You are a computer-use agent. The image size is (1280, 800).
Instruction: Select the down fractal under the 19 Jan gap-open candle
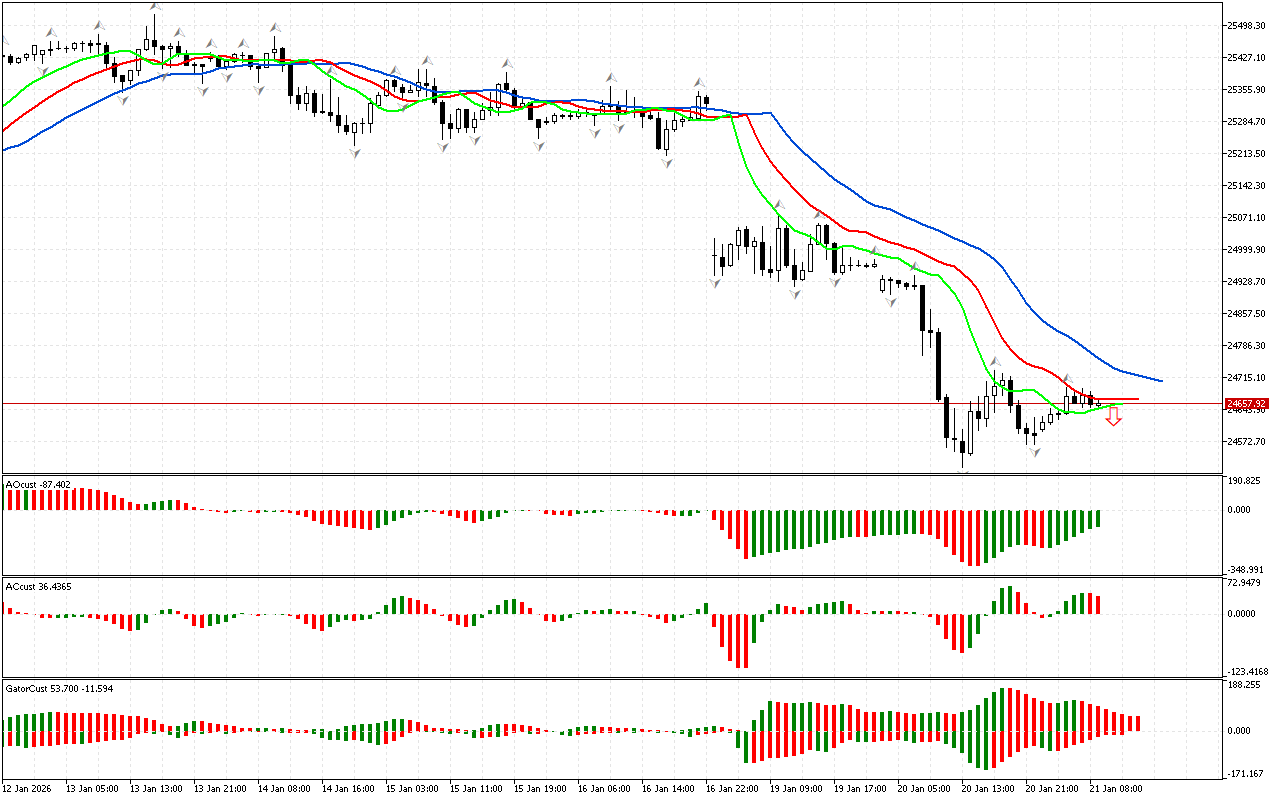[715, 284]
